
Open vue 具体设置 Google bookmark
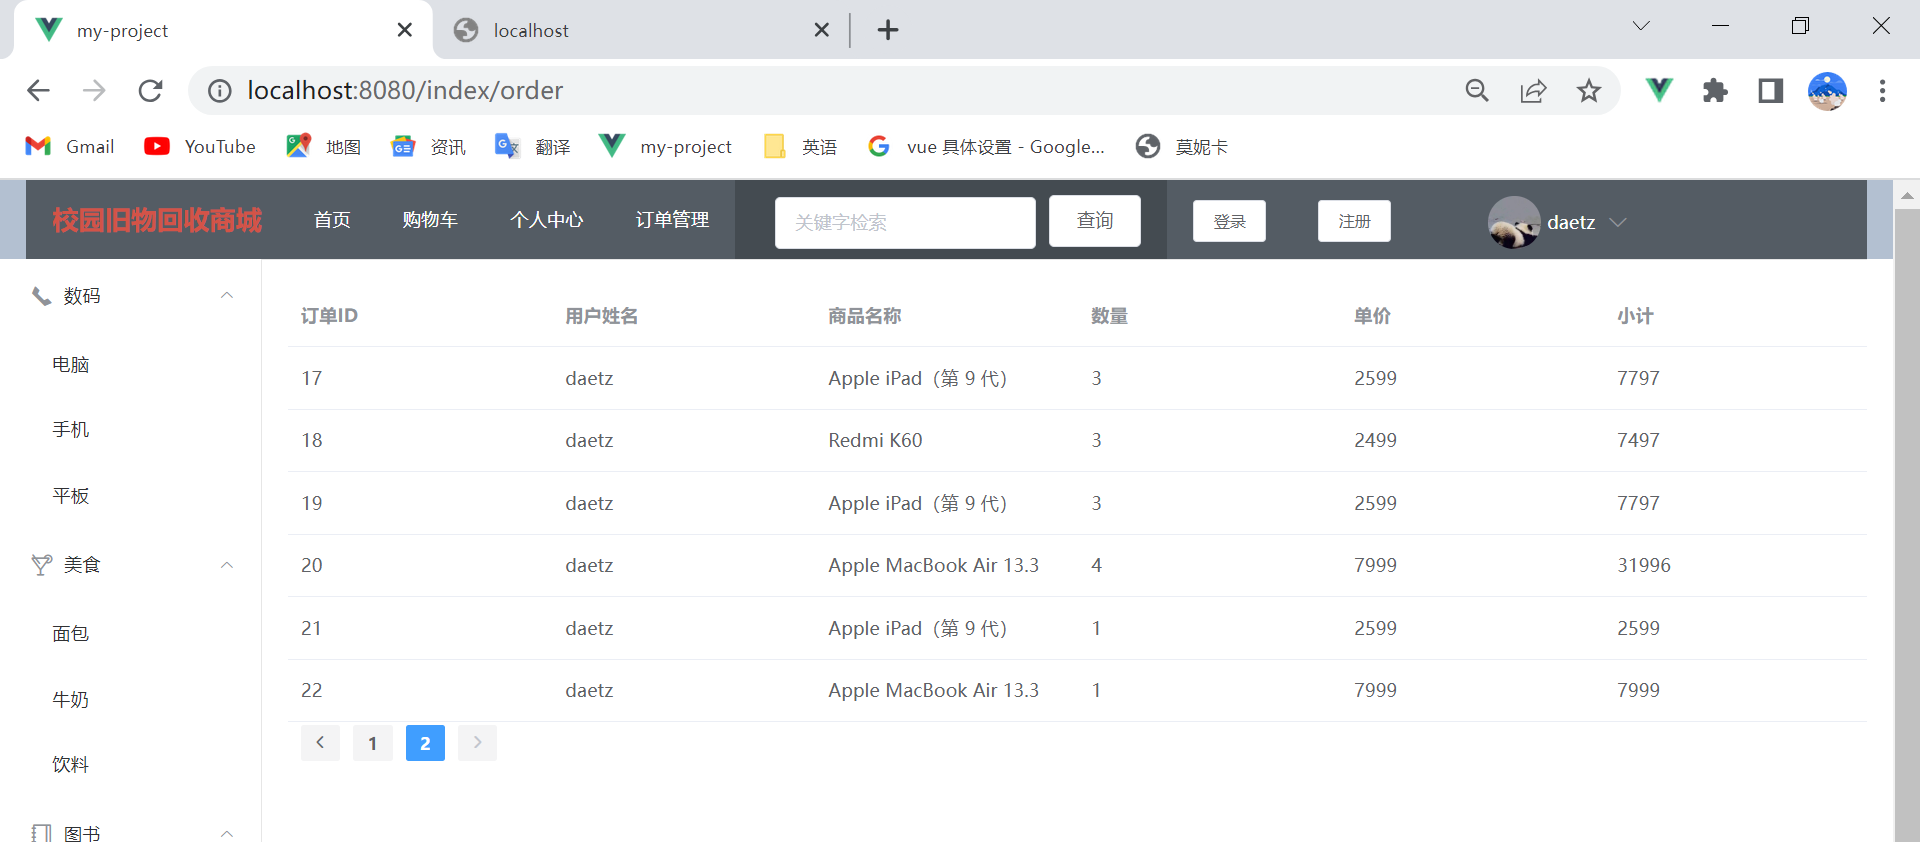point(986,147)
